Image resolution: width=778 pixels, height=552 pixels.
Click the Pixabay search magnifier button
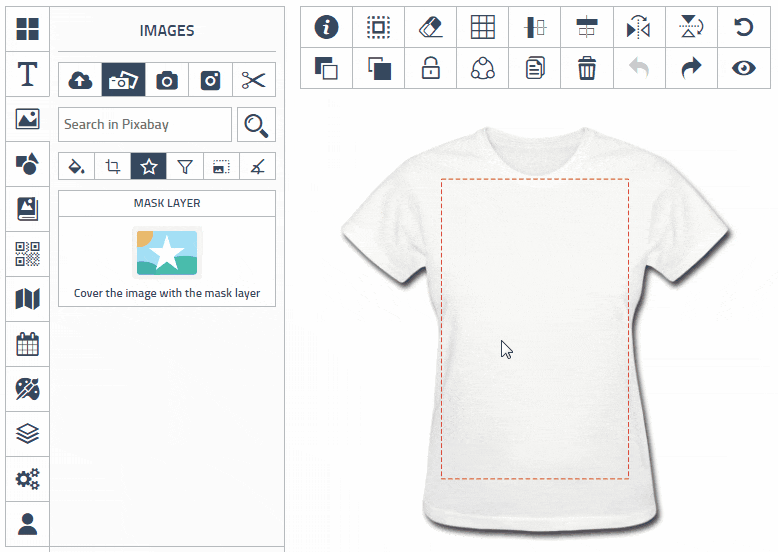coord(256,125)
